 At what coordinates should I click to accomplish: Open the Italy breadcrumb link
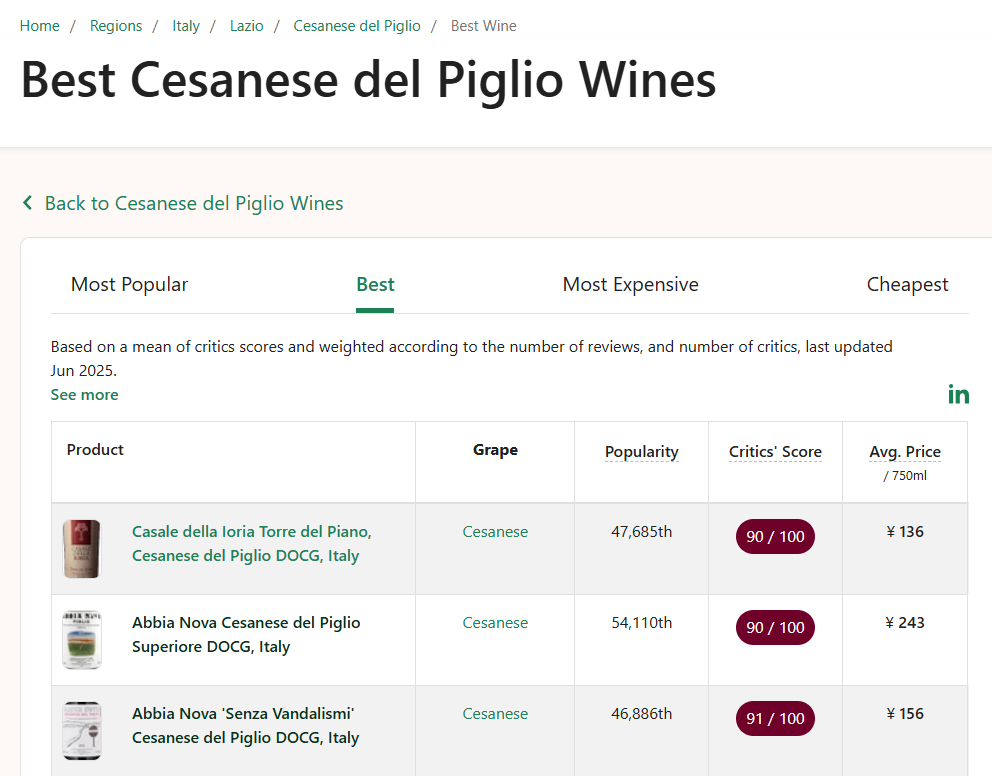pos(186,26)
